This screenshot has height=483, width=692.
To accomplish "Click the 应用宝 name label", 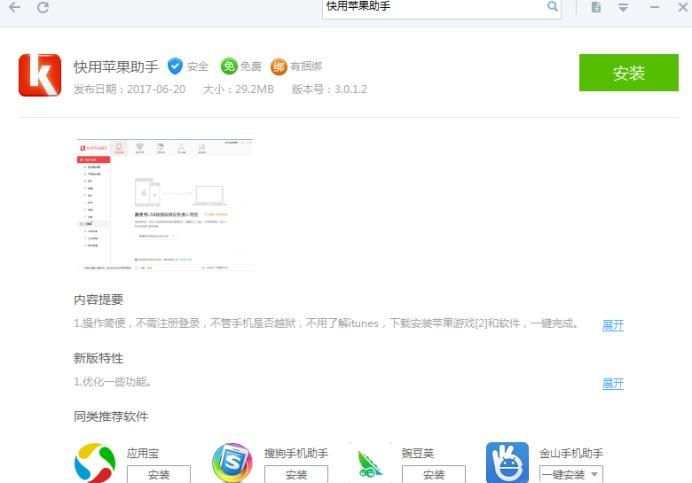I will coord(143,453).
